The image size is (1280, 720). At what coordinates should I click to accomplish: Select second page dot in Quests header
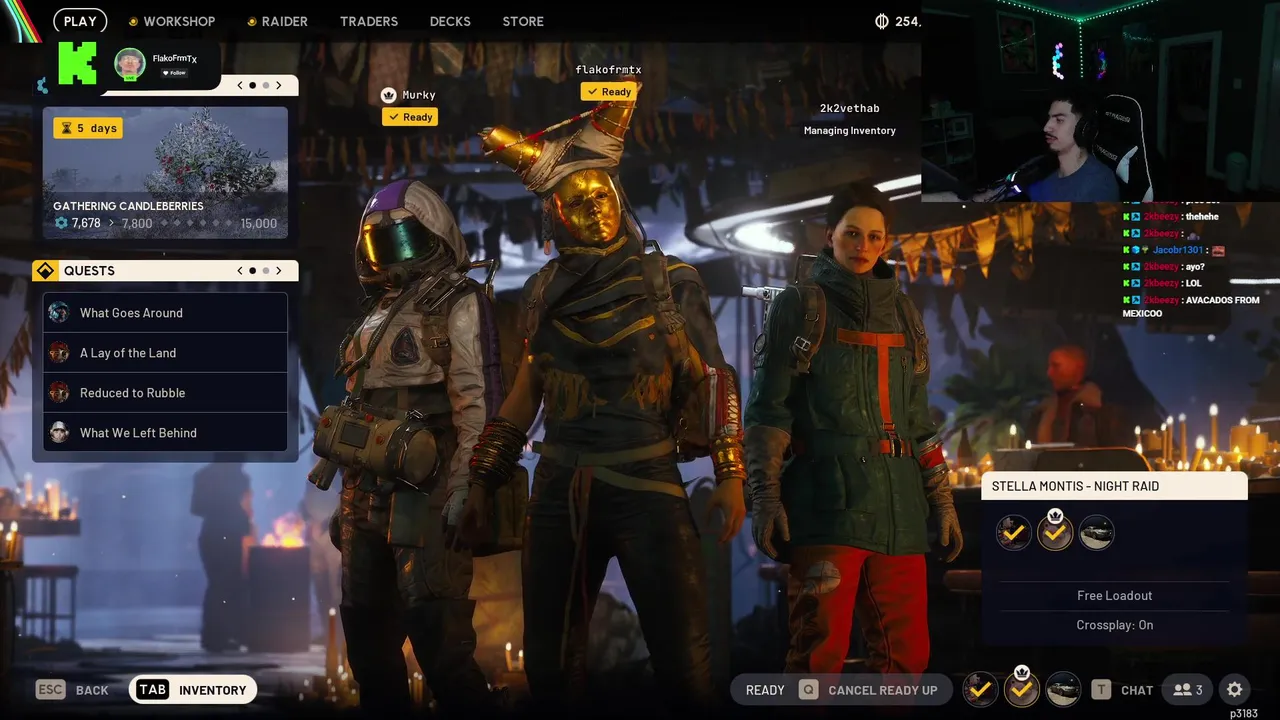[266, 270]
